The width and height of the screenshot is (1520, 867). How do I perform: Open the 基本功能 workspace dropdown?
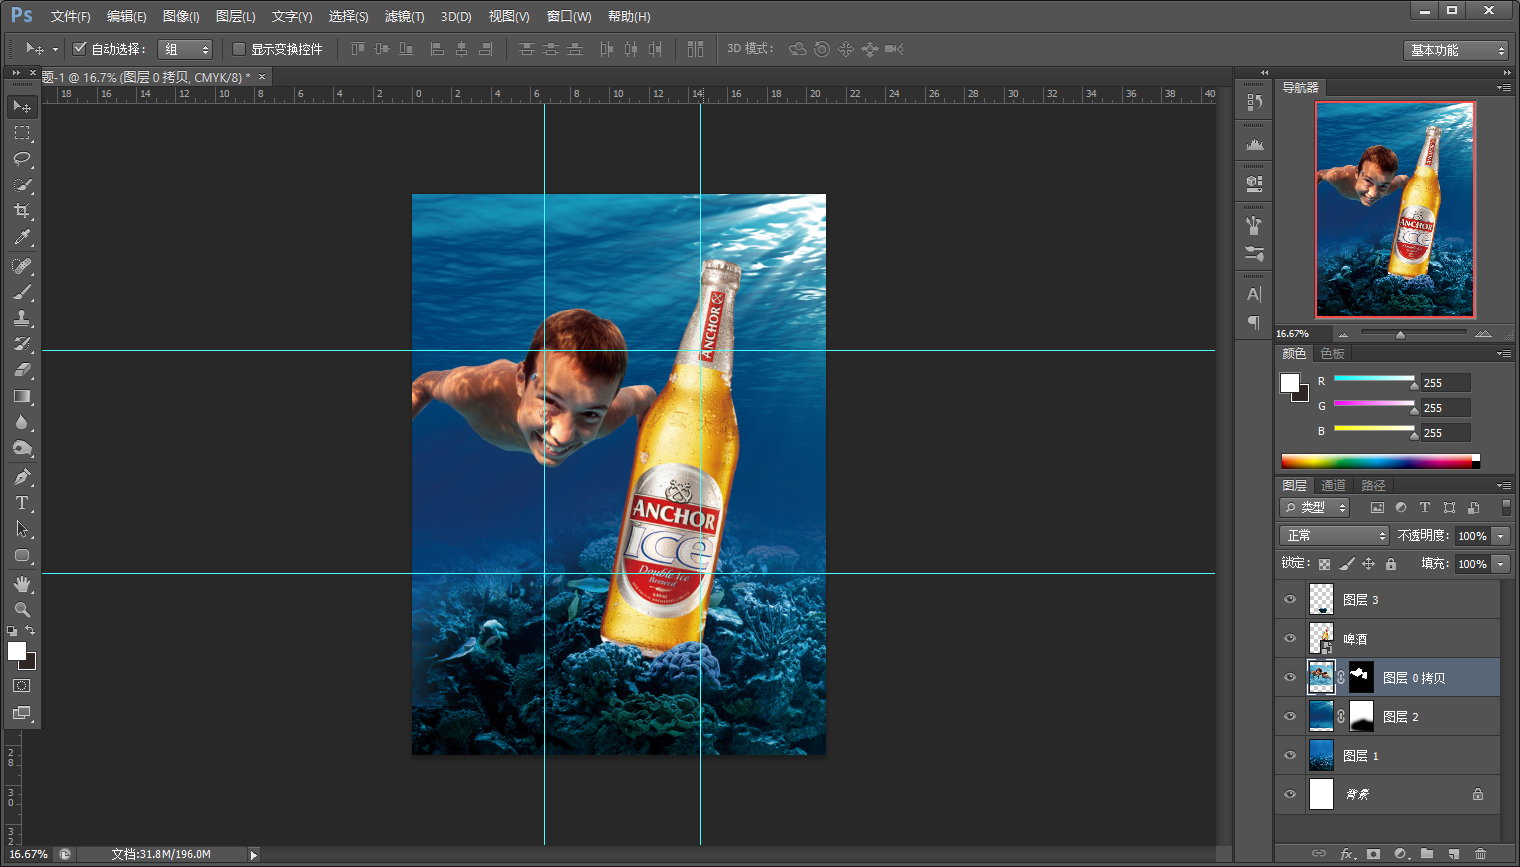pos(1456,50)
